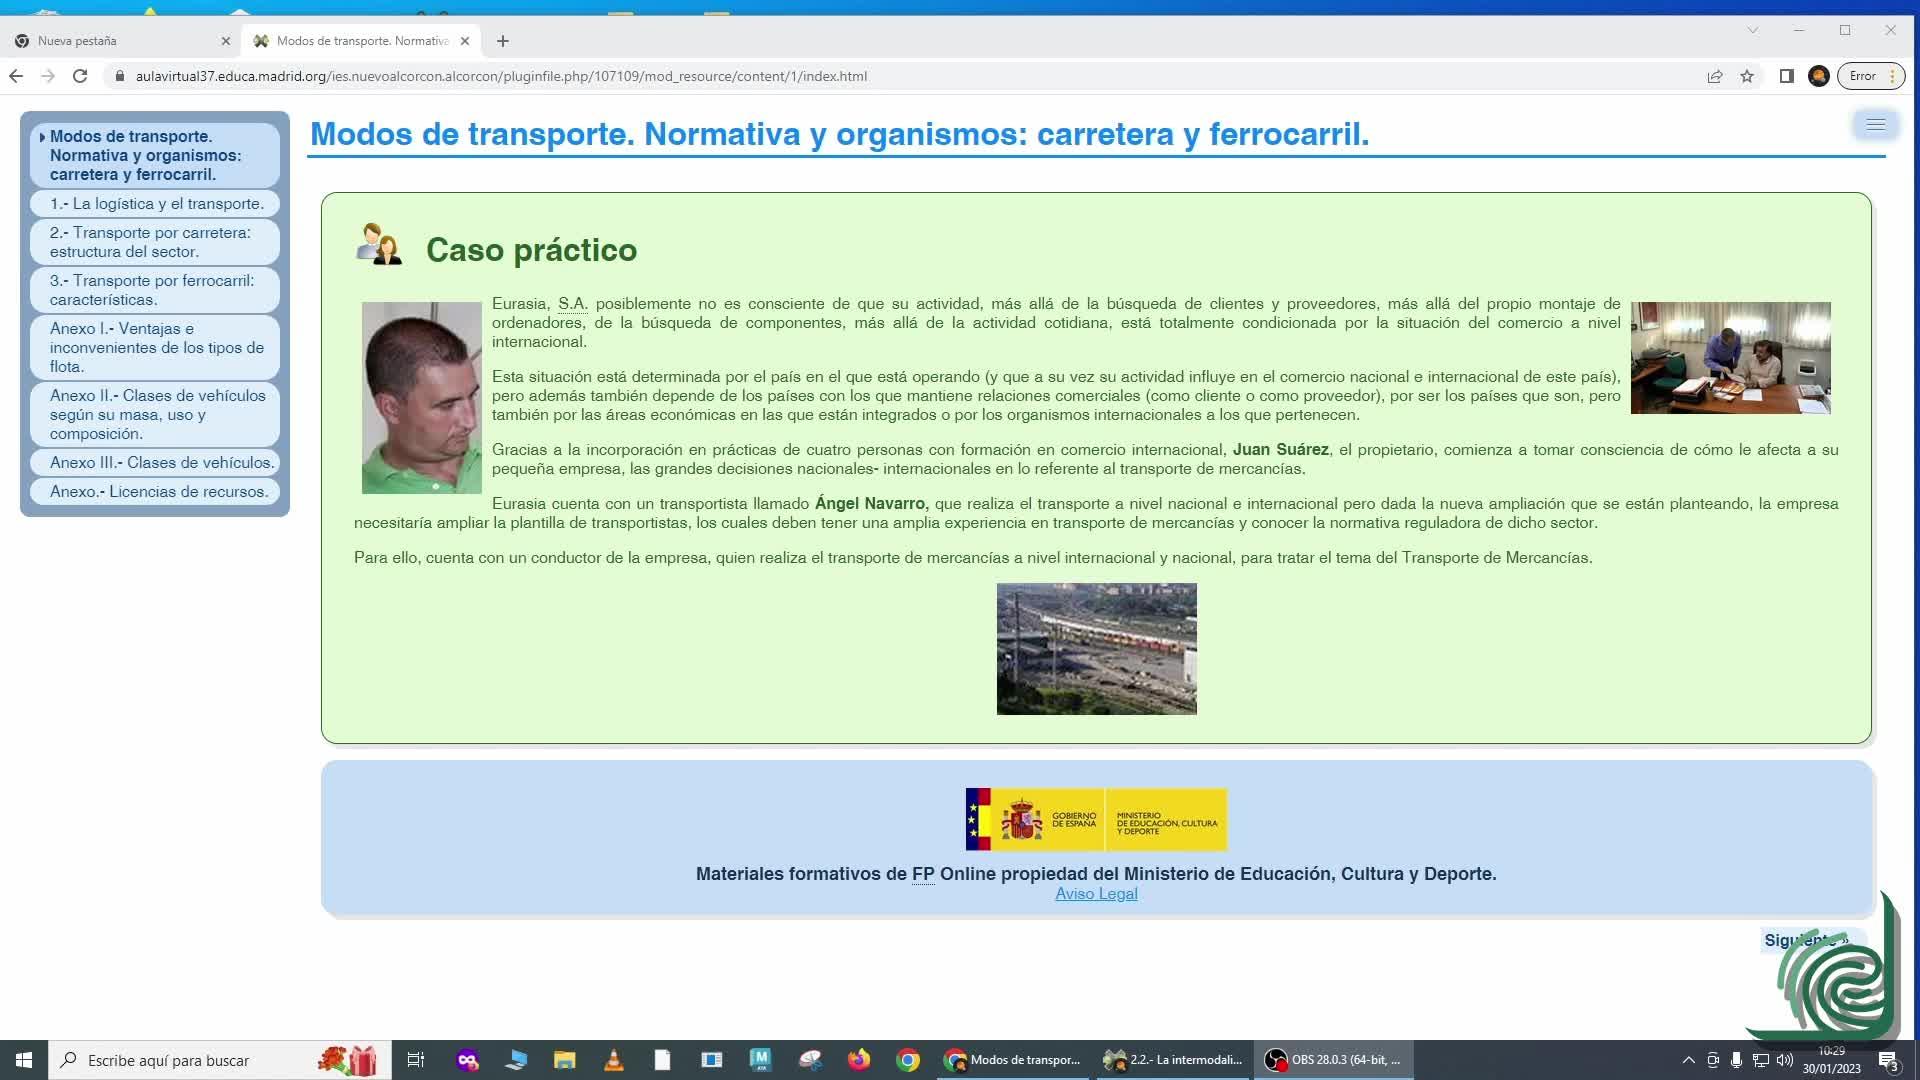
Task: Open the browser side panel icon
Action: tap(1787, 76)
